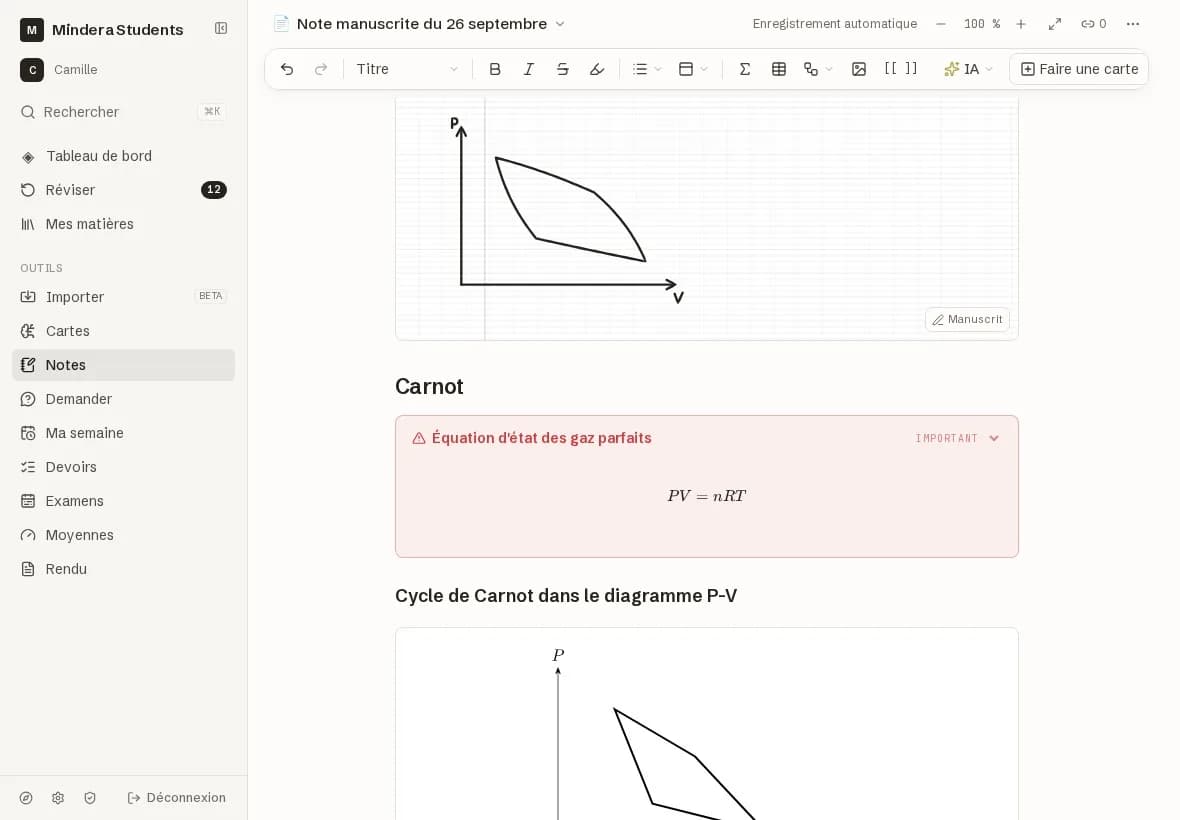Image resolution: width=1180 pixels, height=820 pixels.
Task: Click Déconnexion to log out
Action: click(177, 798)
